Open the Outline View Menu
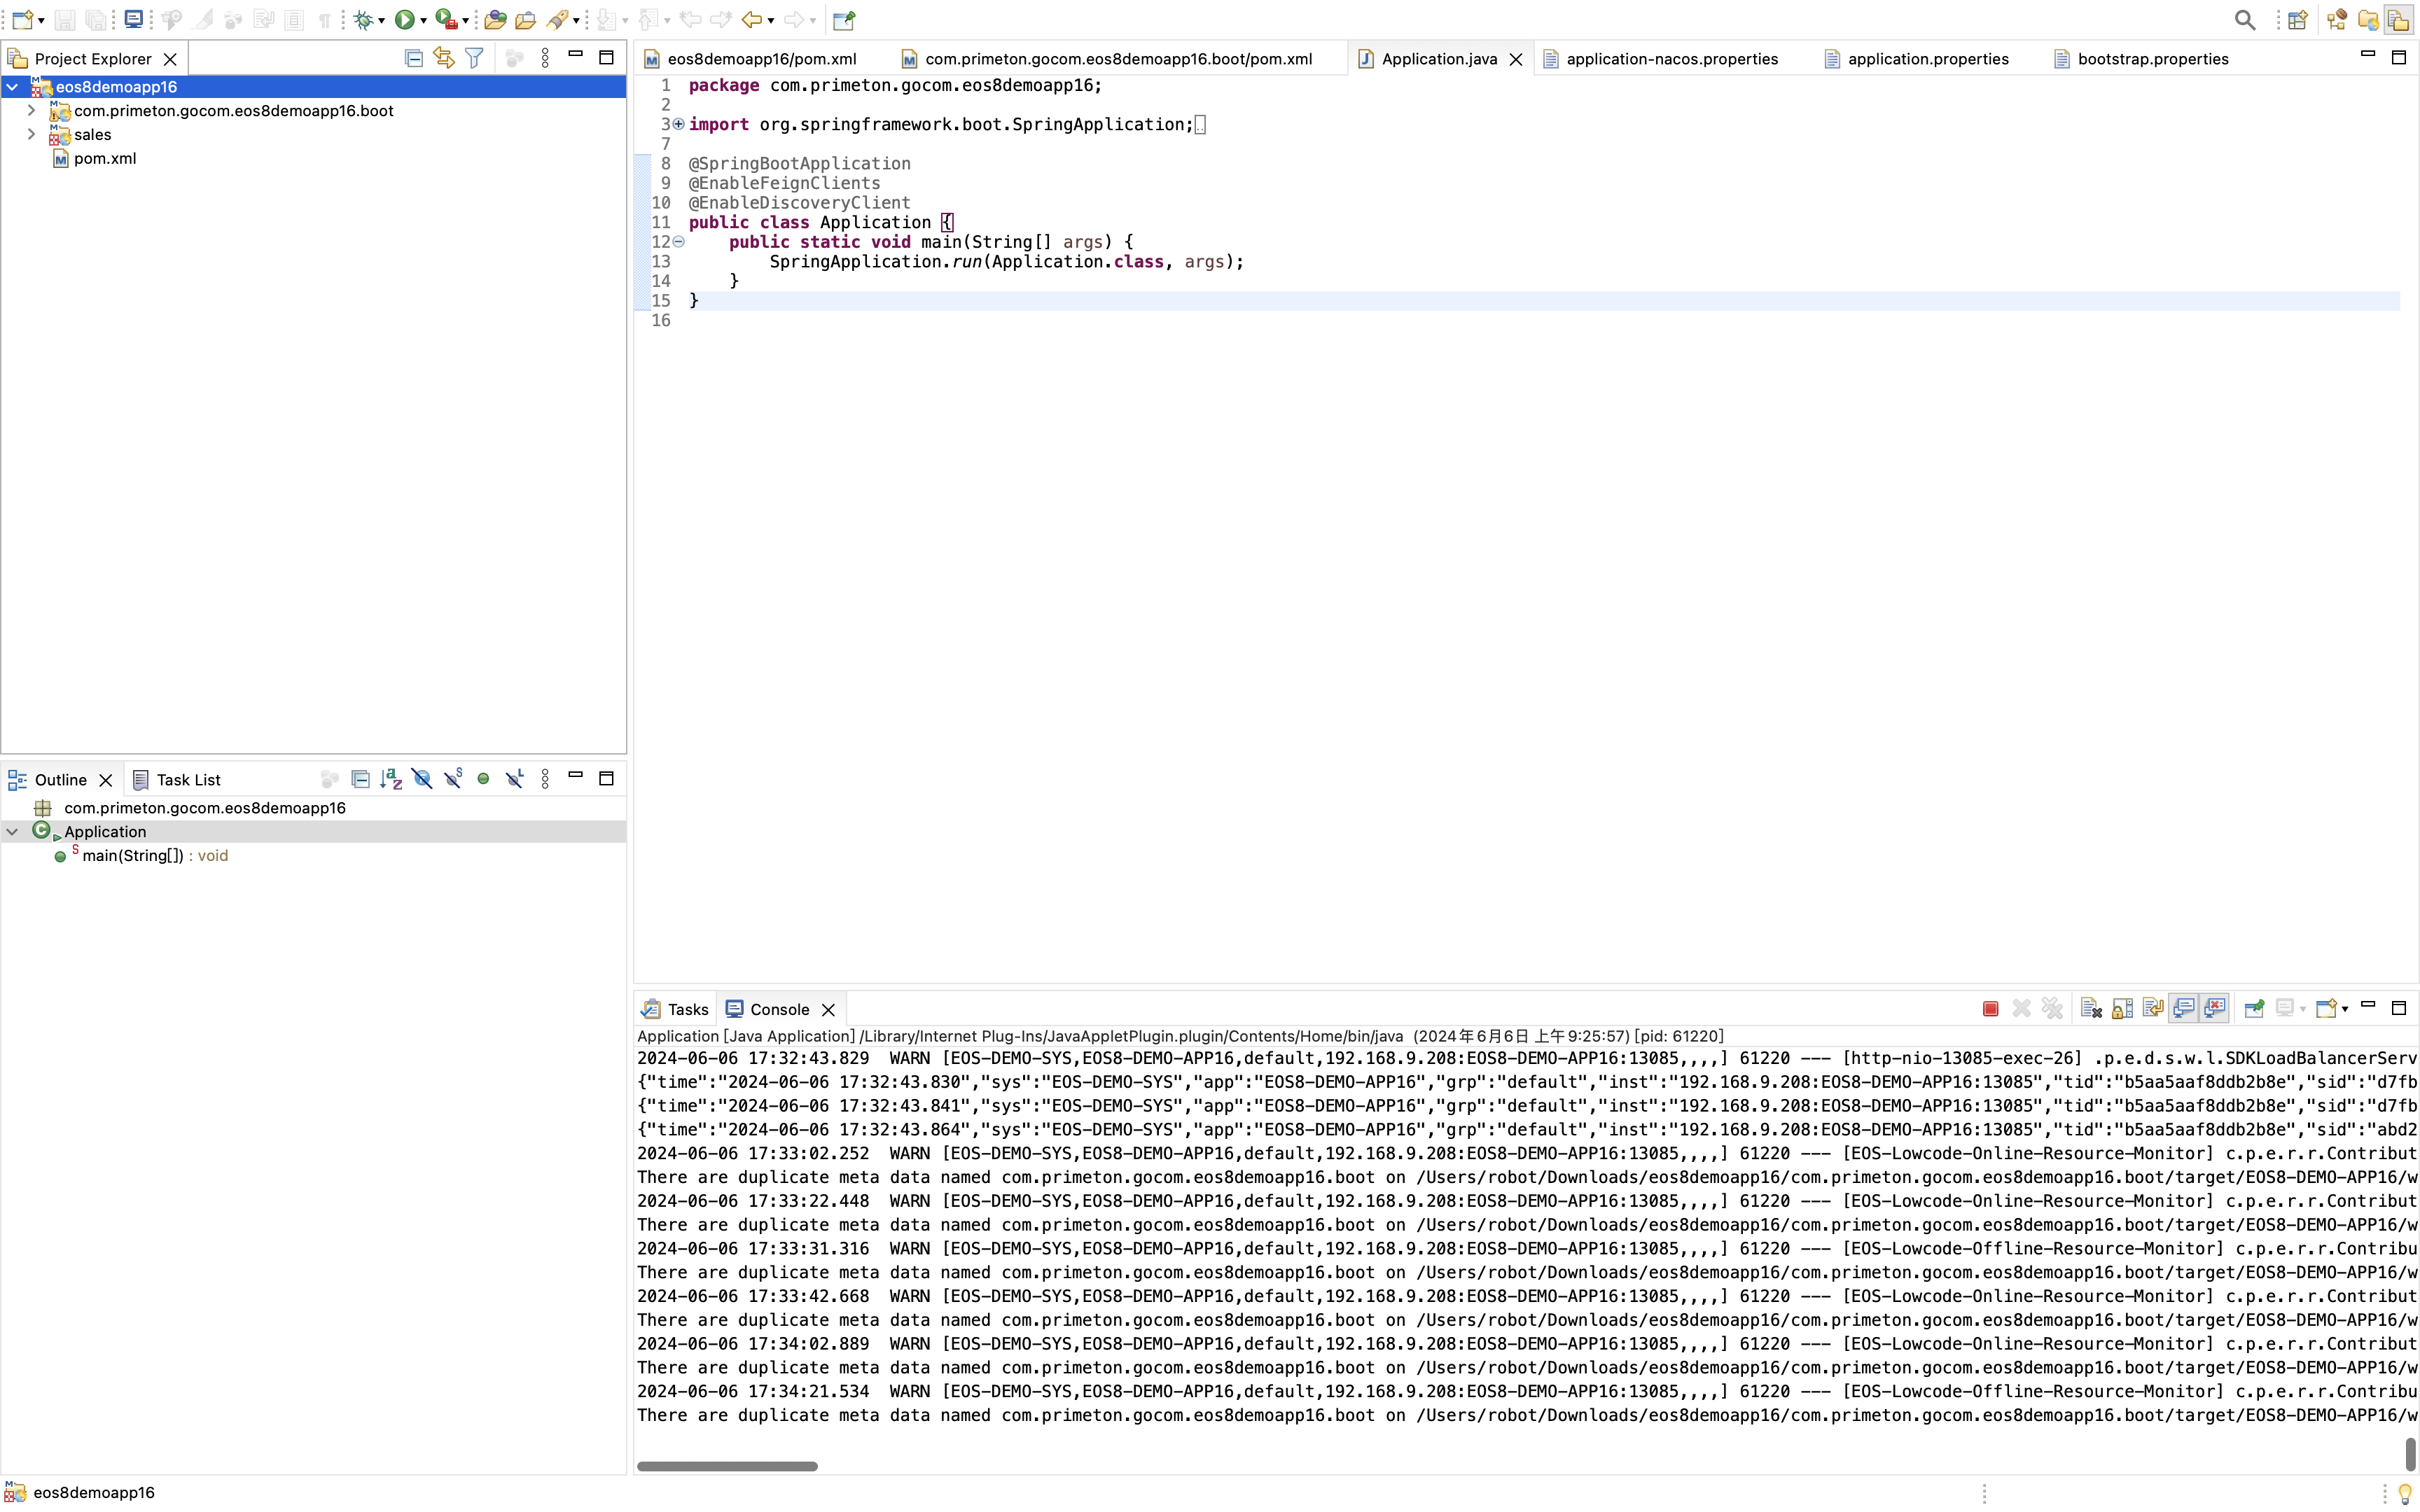2420x1512 pixels. pyautogui.click(x=545, y=778)
